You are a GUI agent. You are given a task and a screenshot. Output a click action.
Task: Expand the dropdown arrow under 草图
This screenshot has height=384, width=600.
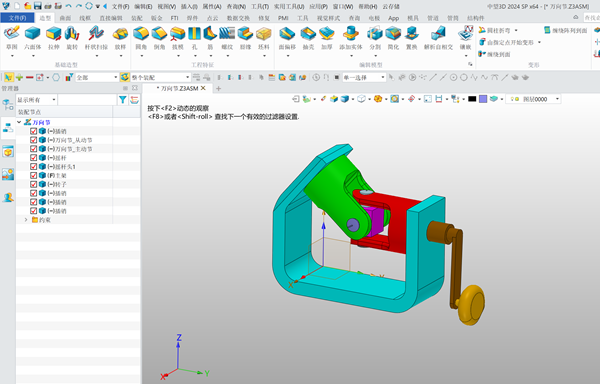(12, 56)
